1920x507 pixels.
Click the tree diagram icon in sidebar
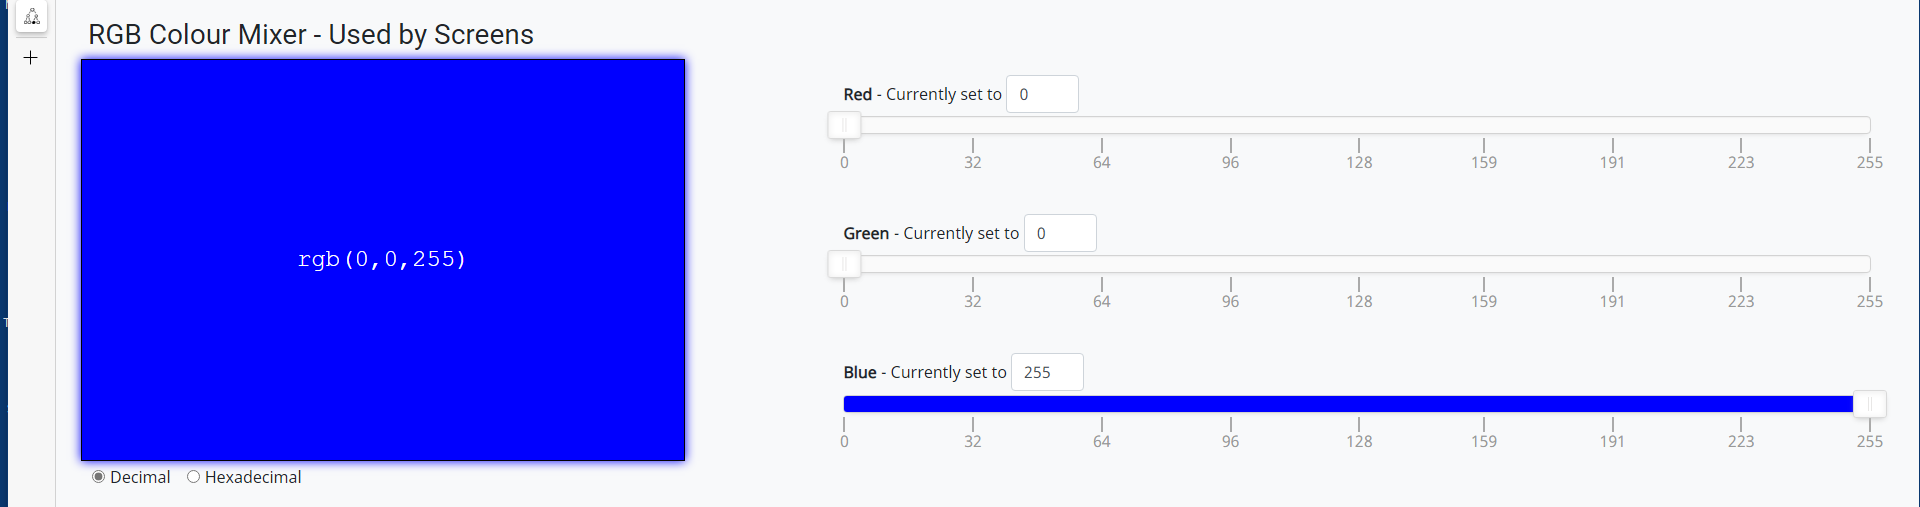click(x=32, y=16)
